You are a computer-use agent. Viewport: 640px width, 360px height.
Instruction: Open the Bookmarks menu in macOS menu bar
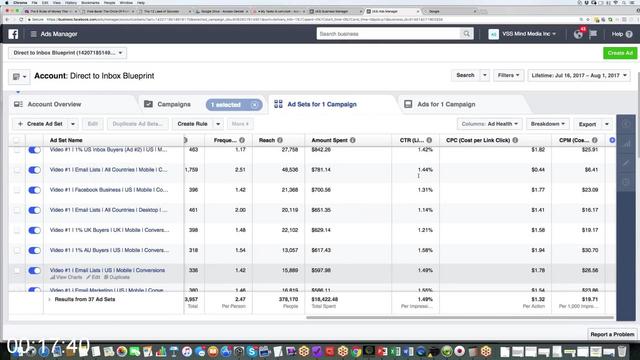point(90,2)
